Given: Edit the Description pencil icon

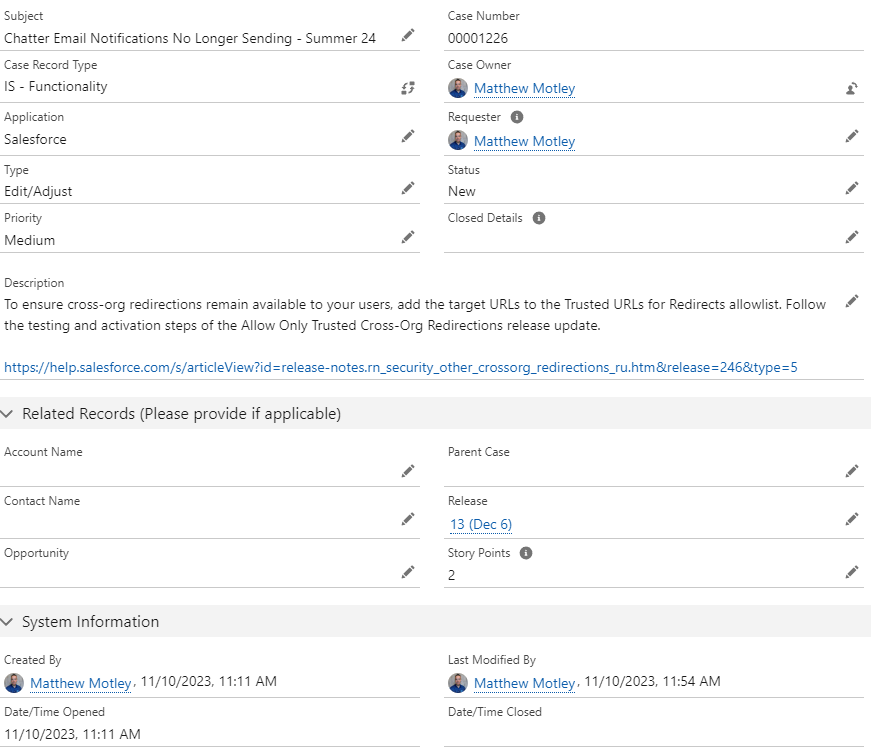Looking at the screenshot, I should (852, 301).
